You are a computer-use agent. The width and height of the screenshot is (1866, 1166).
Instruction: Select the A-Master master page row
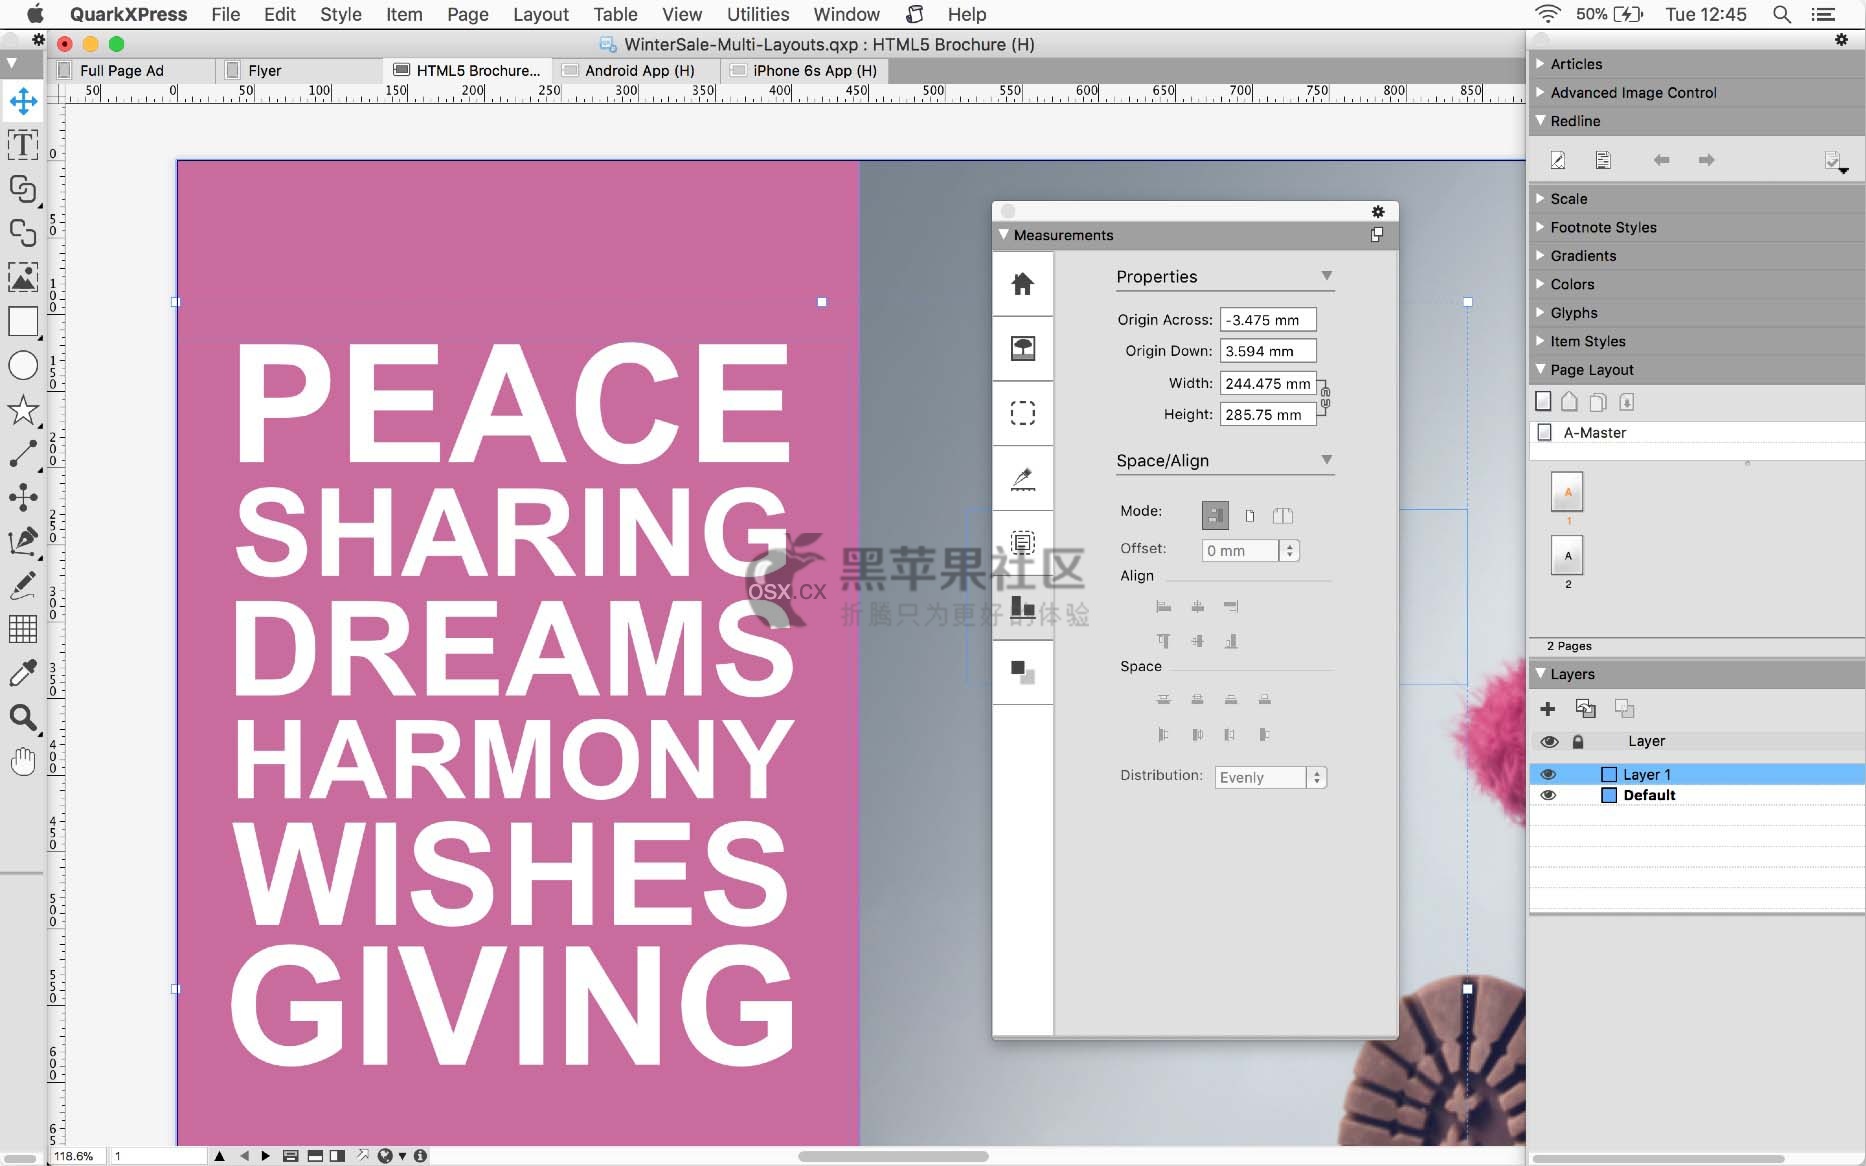[x=1696, y=433]
